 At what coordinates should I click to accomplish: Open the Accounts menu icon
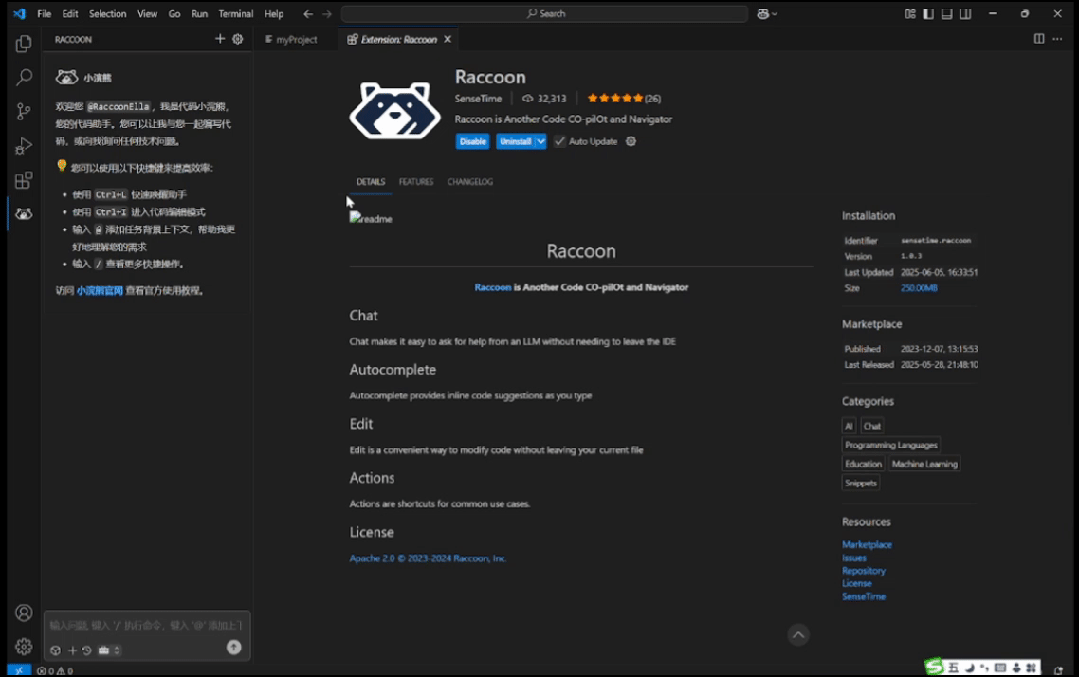point(23,612)
